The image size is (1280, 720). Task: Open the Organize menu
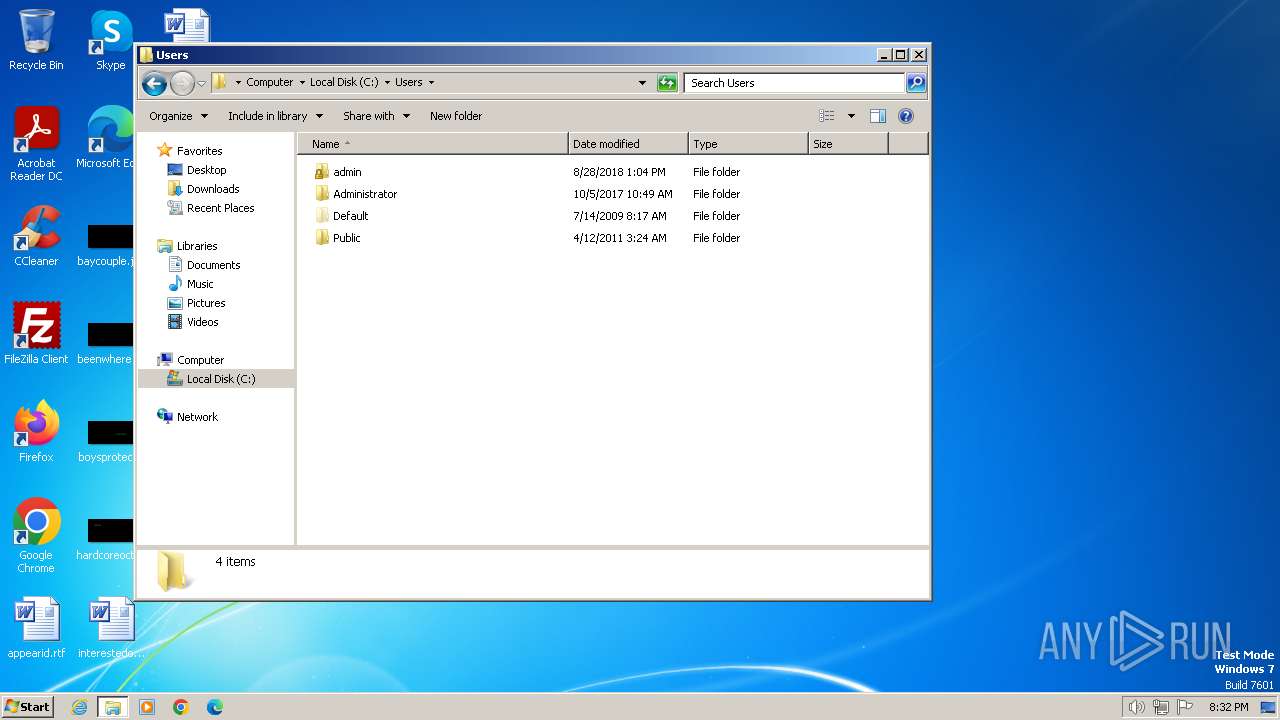178,116
